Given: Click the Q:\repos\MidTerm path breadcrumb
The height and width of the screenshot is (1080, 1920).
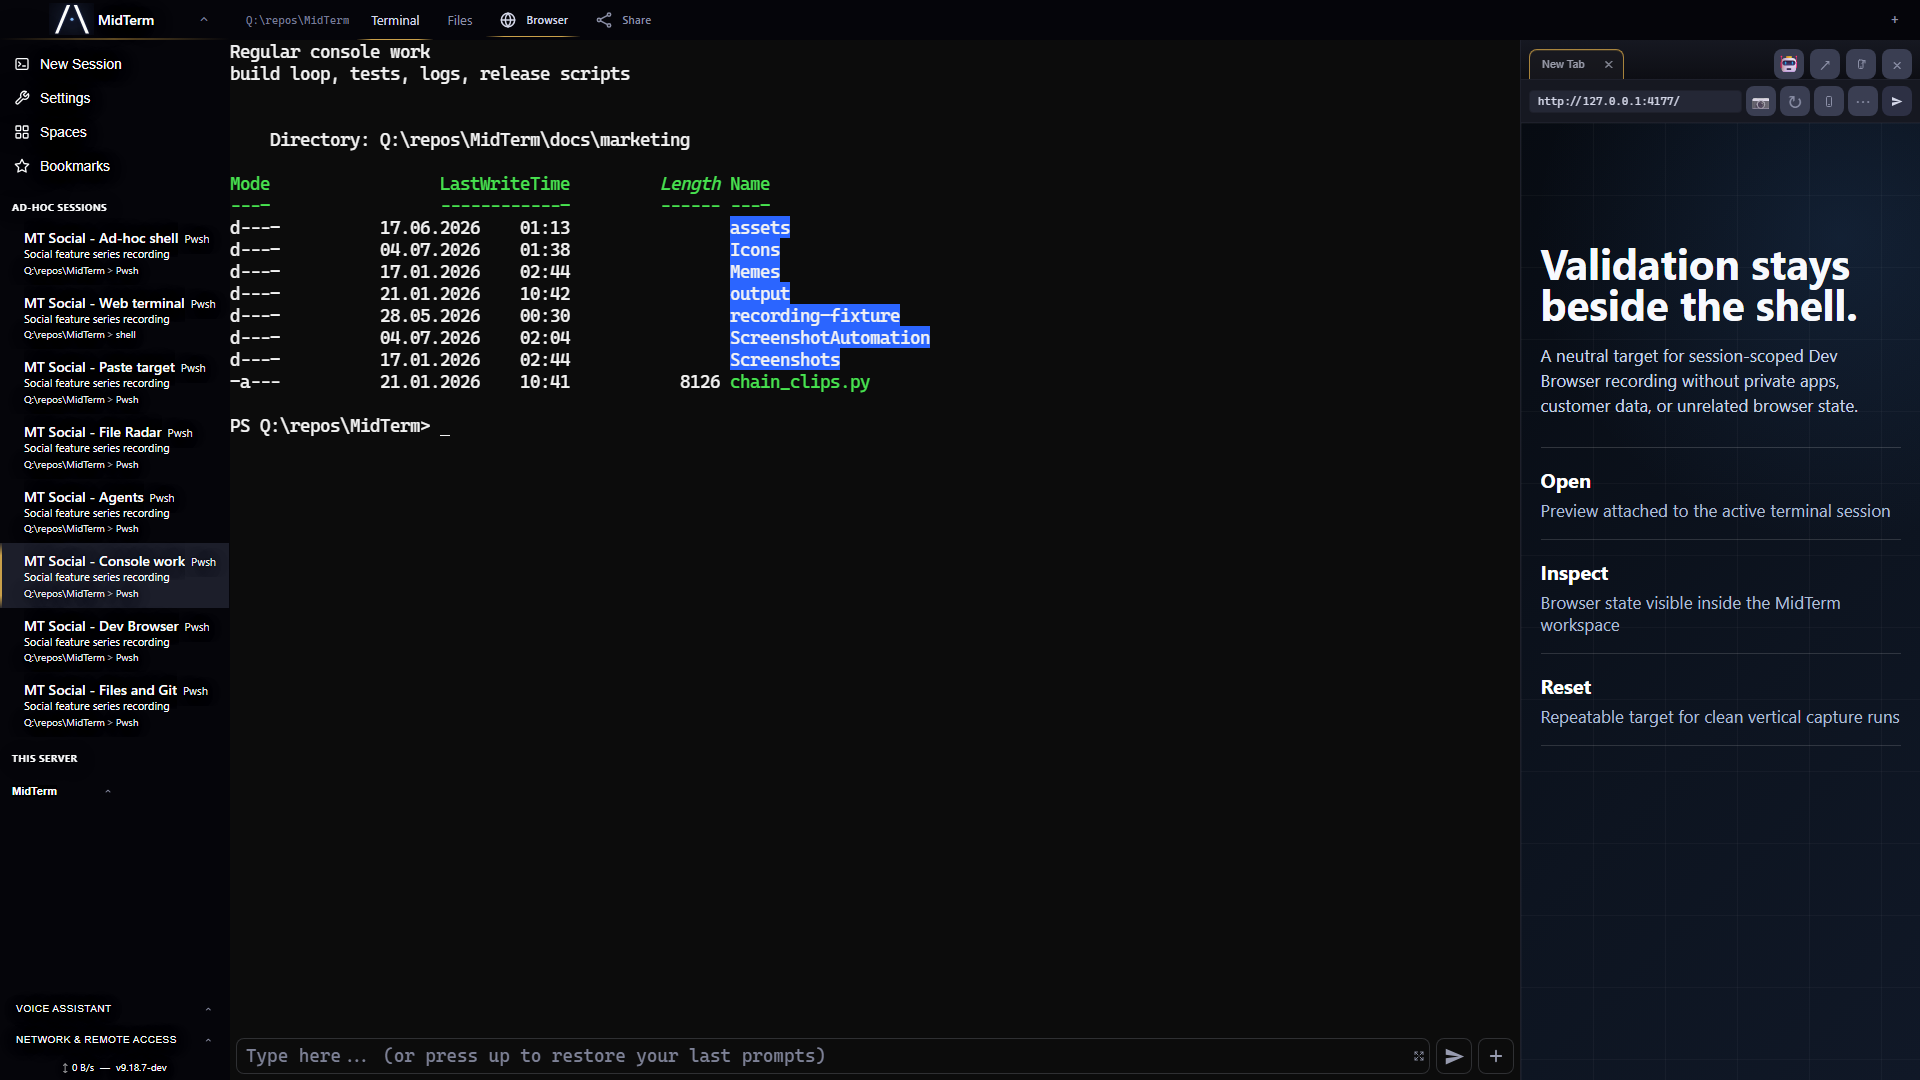Looking at the screenshot, I should (x=297, y=20).
